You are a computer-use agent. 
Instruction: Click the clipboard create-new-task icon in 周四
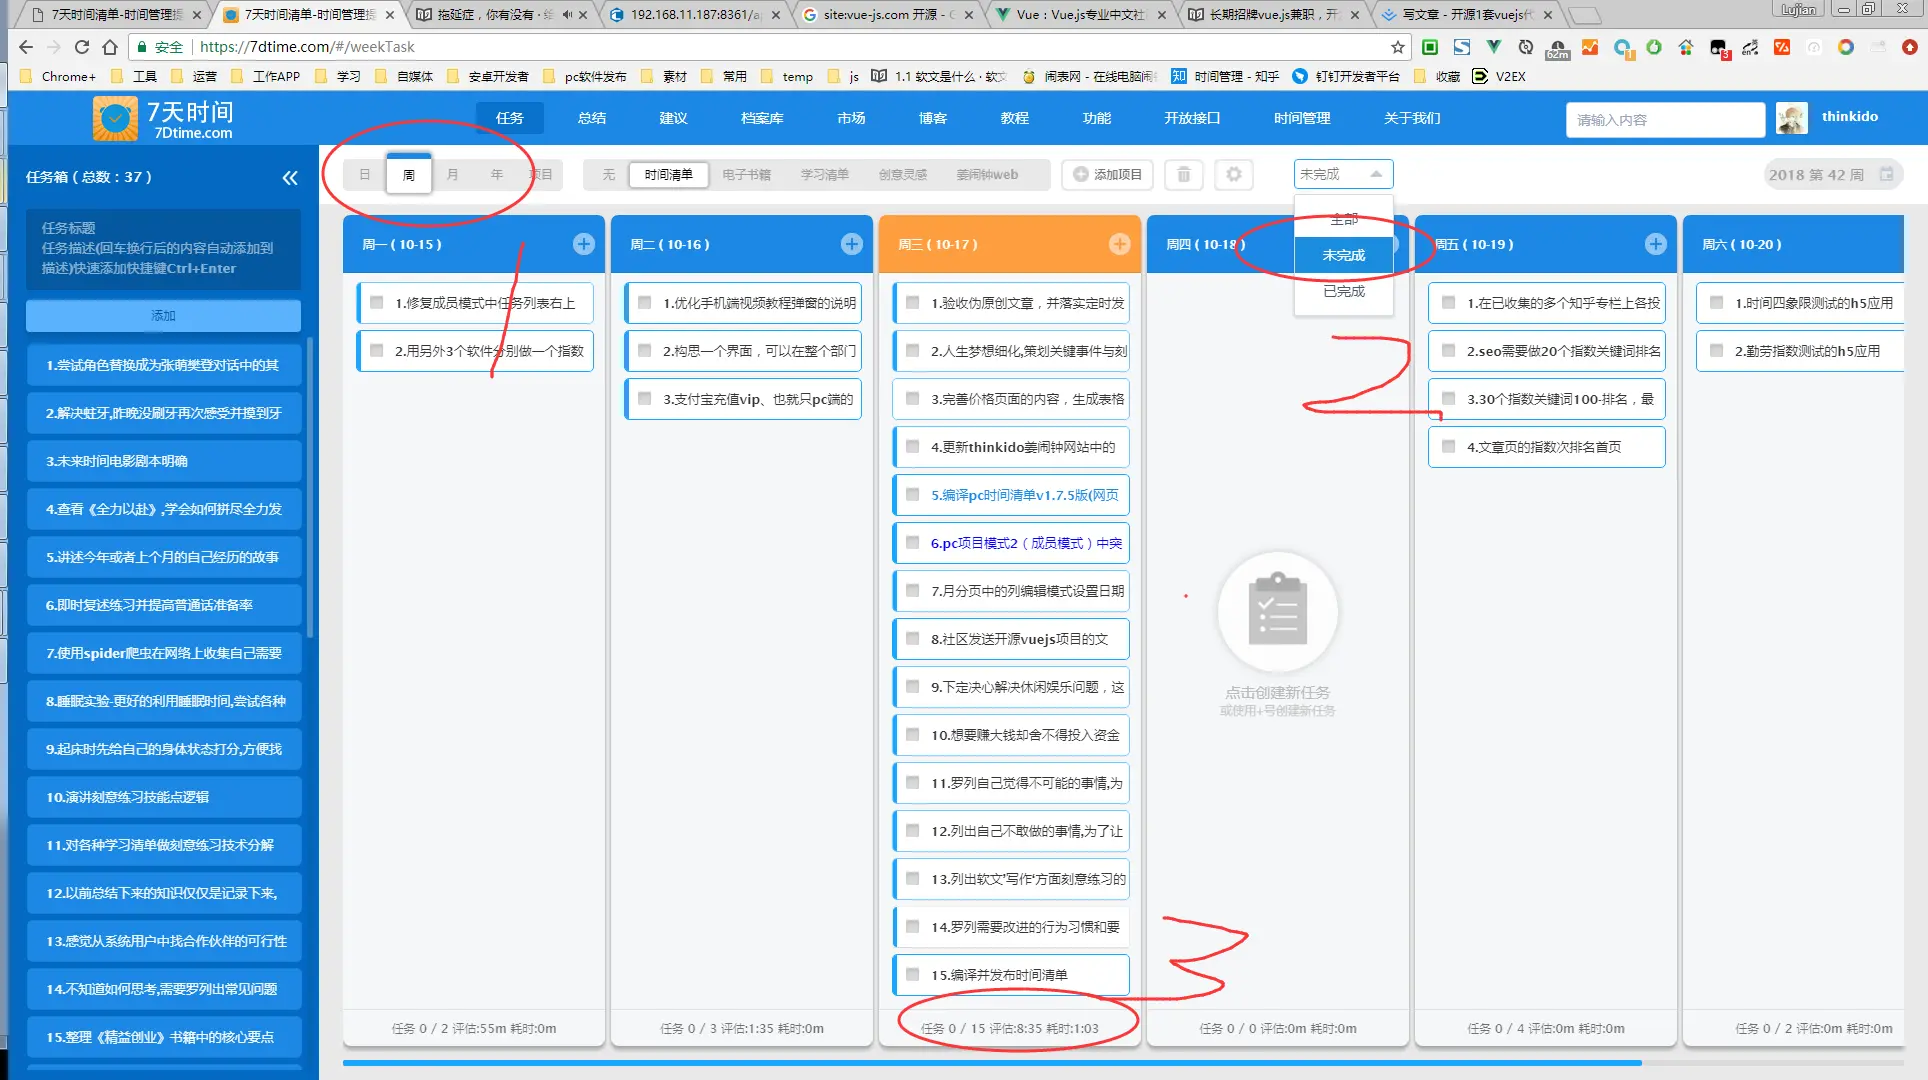(x=1277, y=612)
